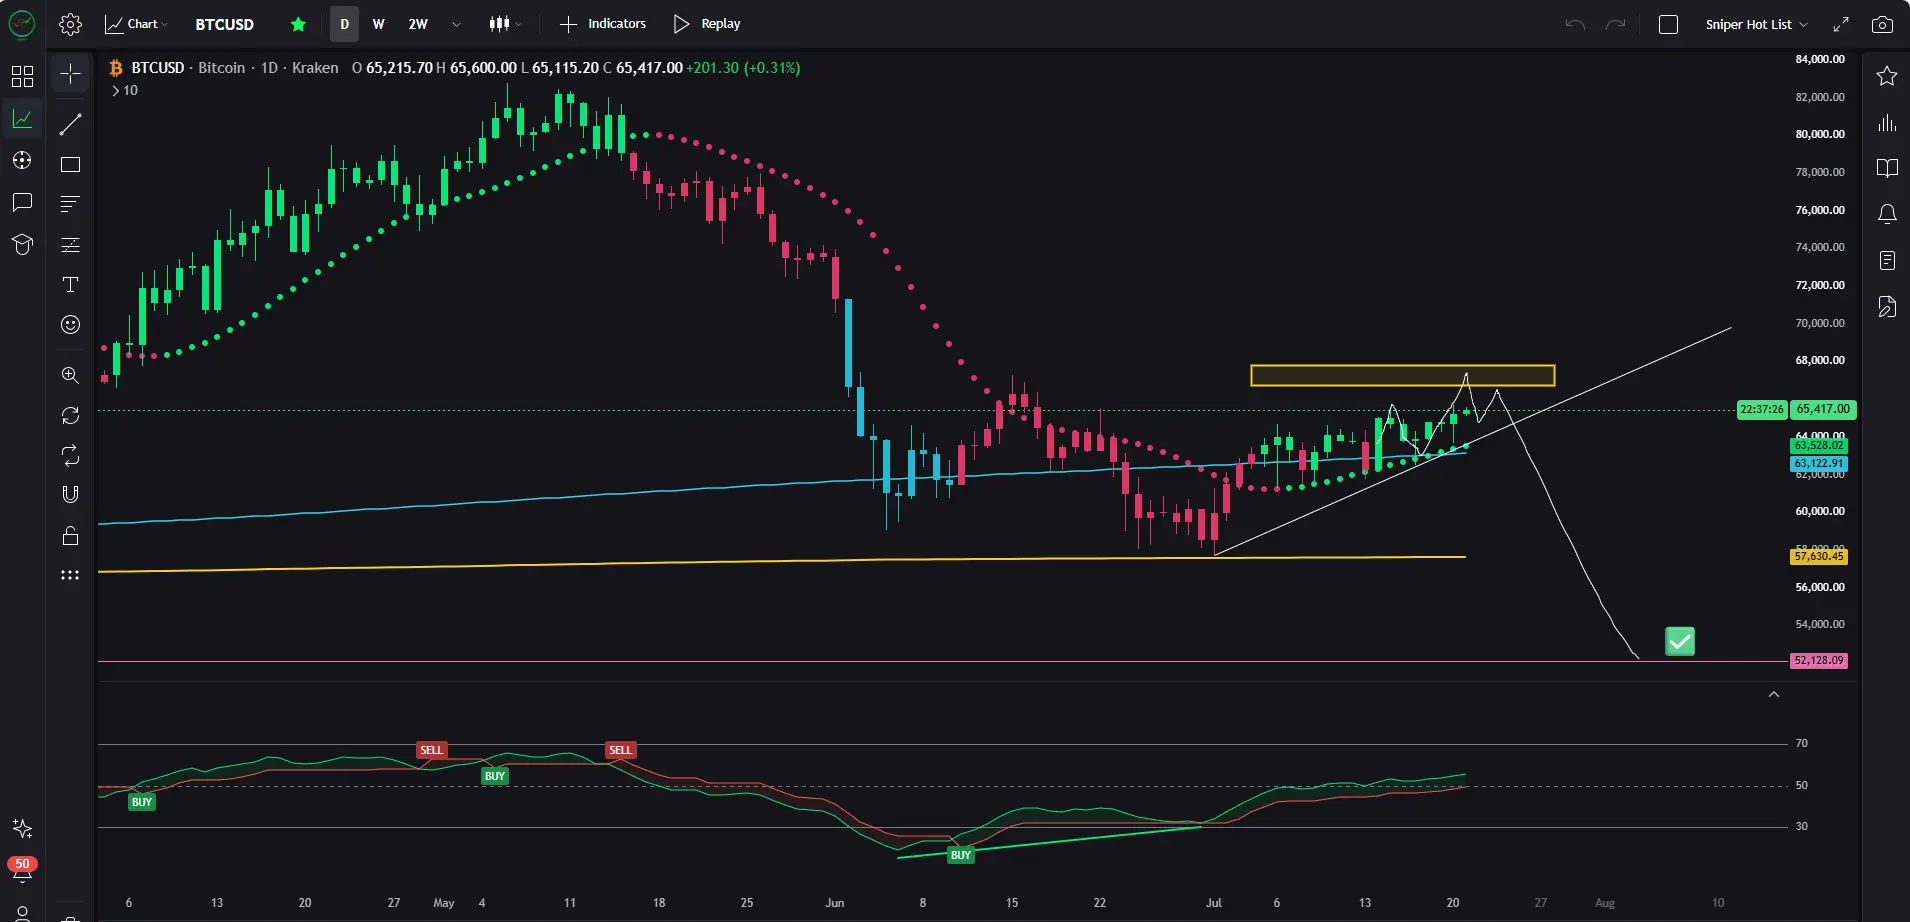Take a chart snapshot with camera
1910x922 pixels.
(1882, 24)
